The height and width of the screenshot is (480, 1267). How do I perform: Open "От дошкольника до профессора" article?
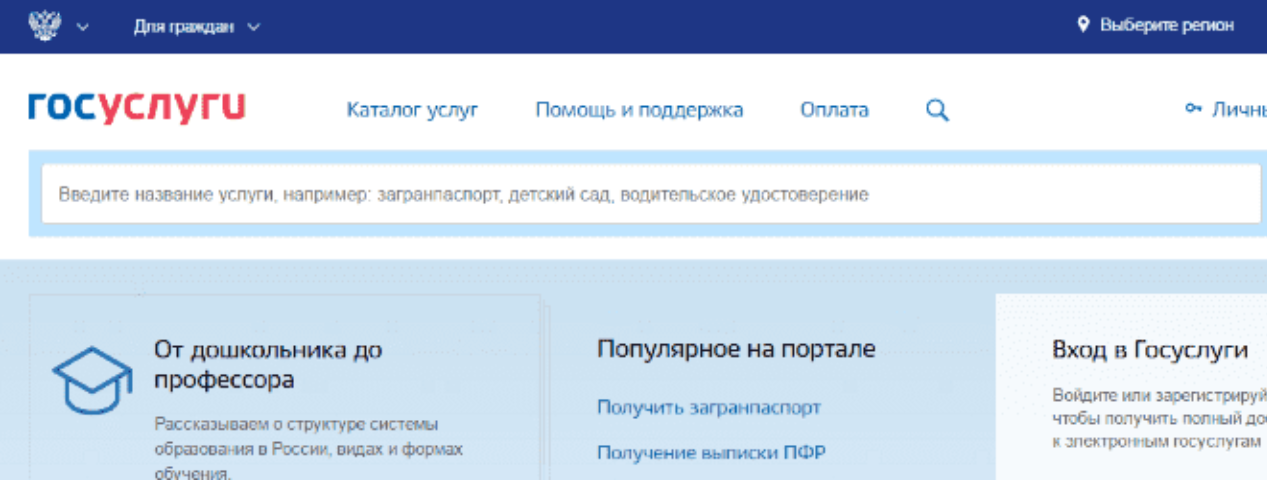pyautogui.click(x=268, y=365)
